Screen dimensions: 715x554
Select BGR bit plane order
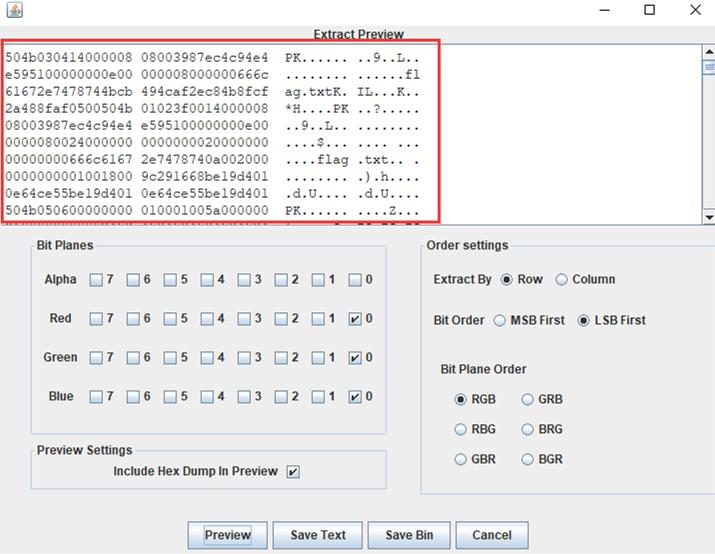[x=528, y=459]
